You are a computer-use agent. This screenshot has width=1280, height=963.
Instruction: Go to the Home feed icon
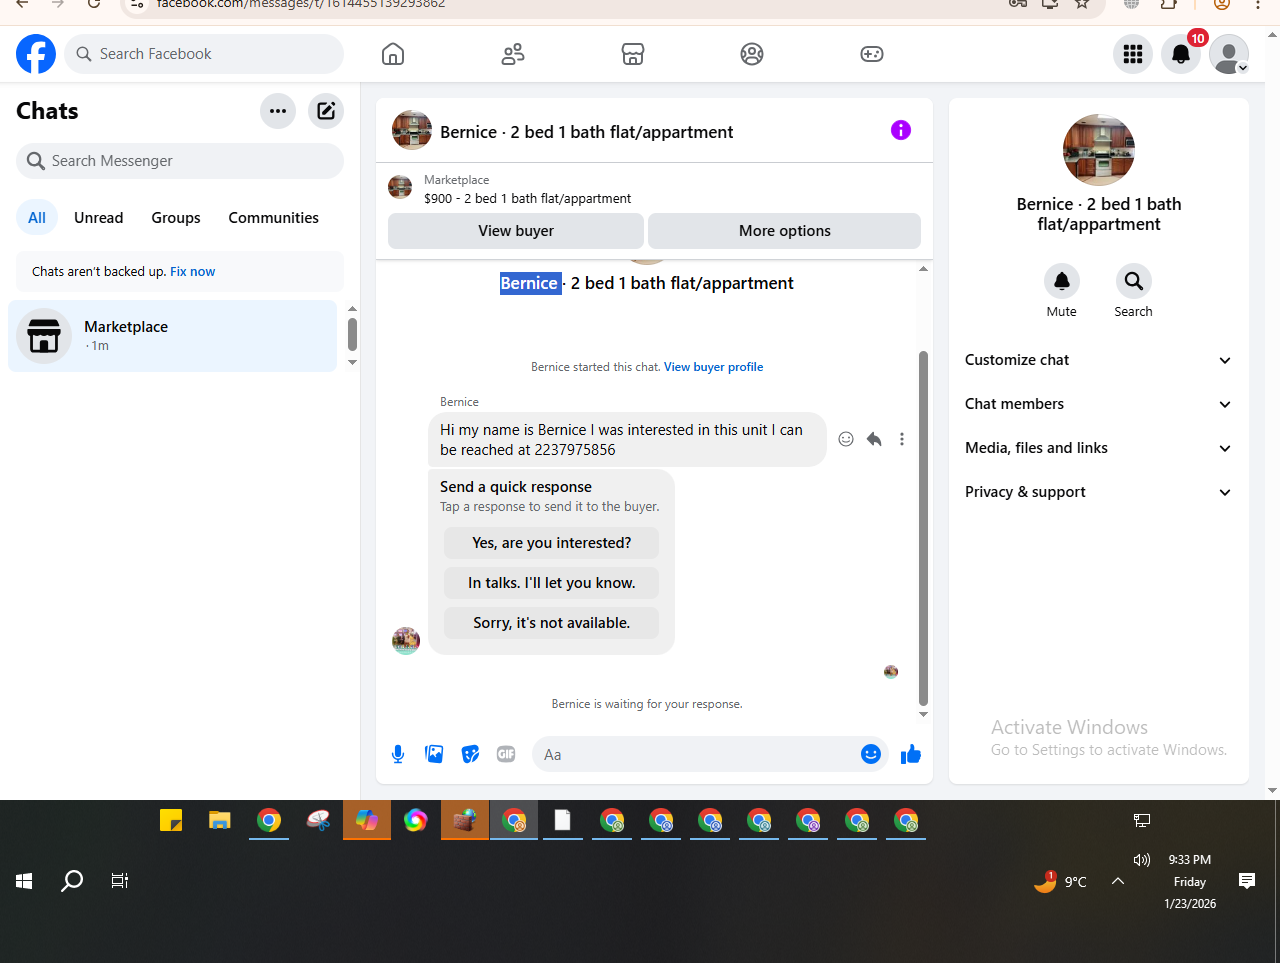pos(393,54)
